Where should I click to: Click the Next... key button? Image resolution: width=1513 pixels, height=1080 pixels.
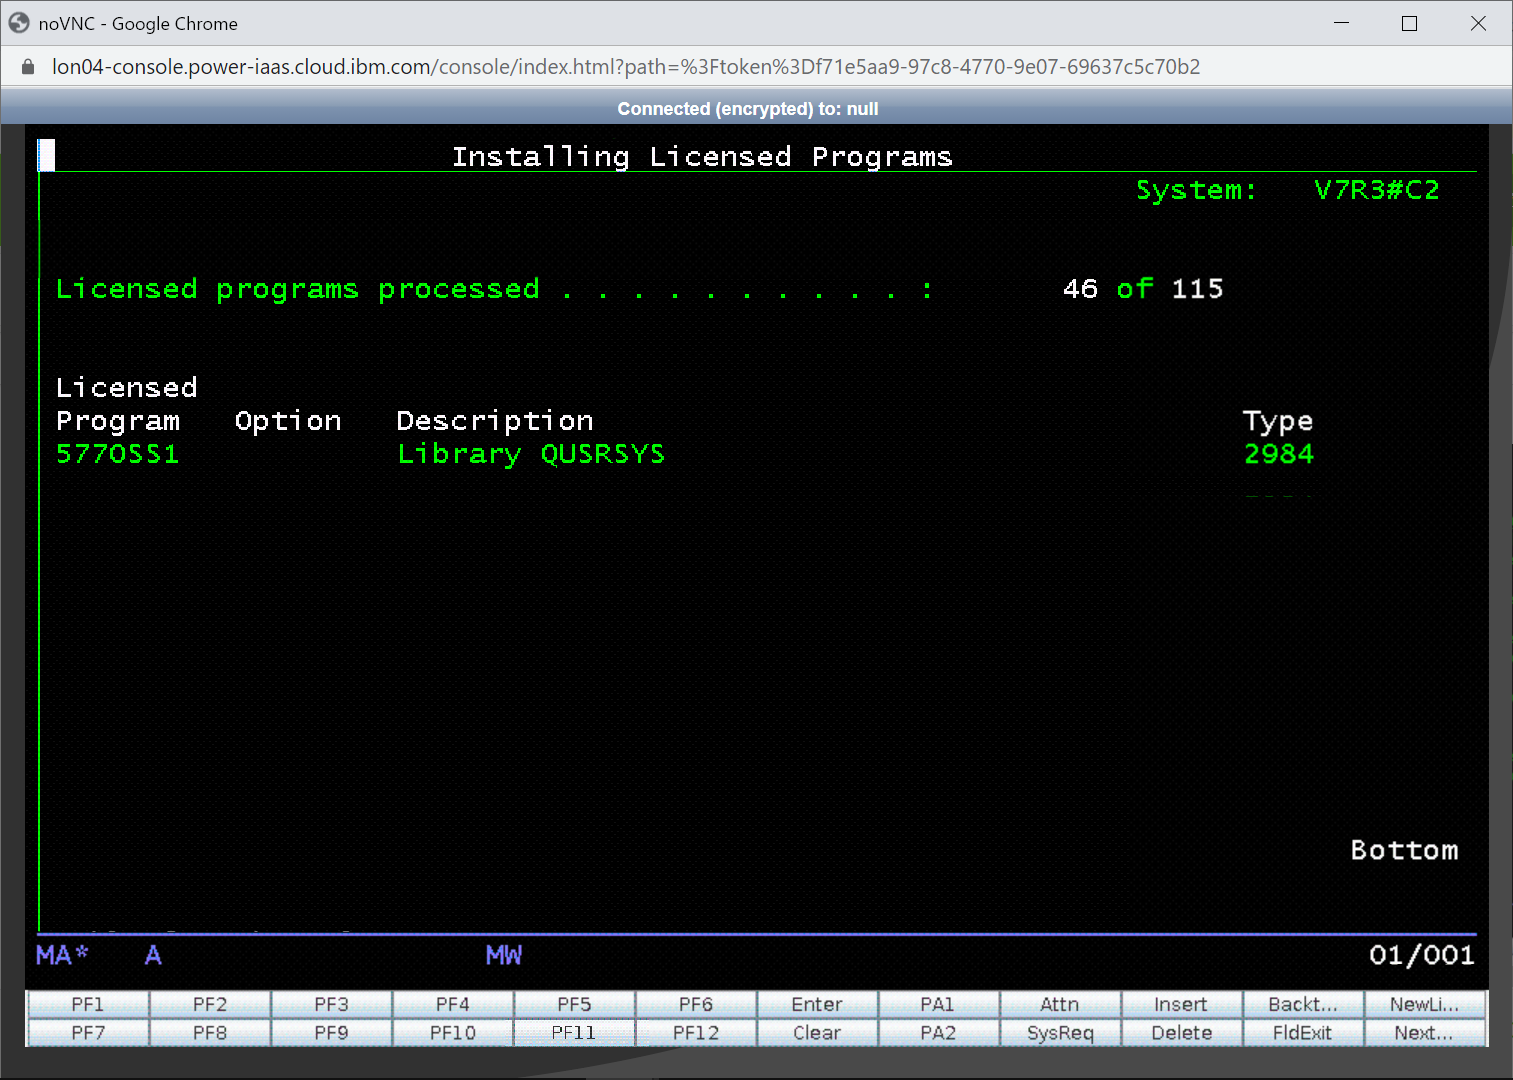coord(1424,1032)
